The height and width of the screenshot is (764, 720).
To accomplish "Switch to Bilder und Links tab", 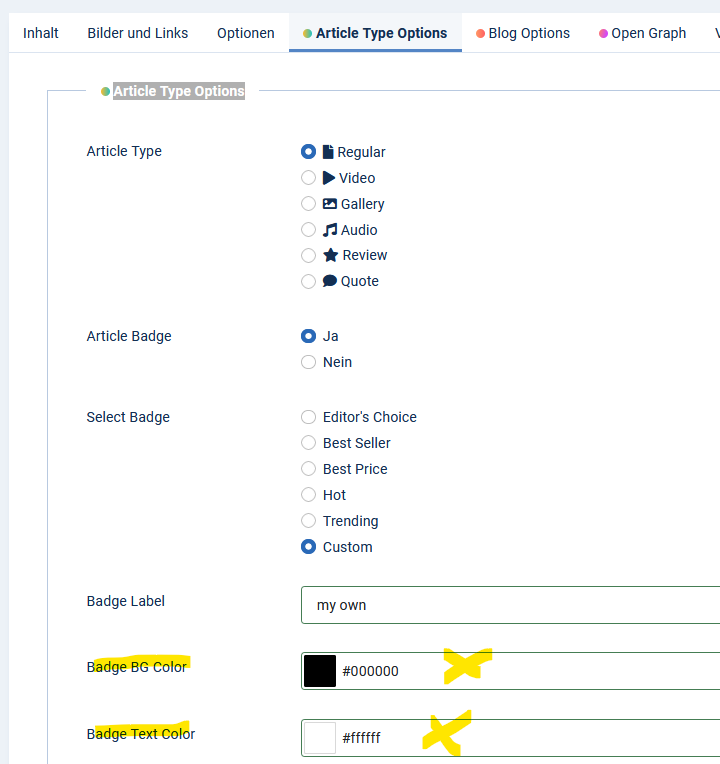I will click(x=137, y=33).
